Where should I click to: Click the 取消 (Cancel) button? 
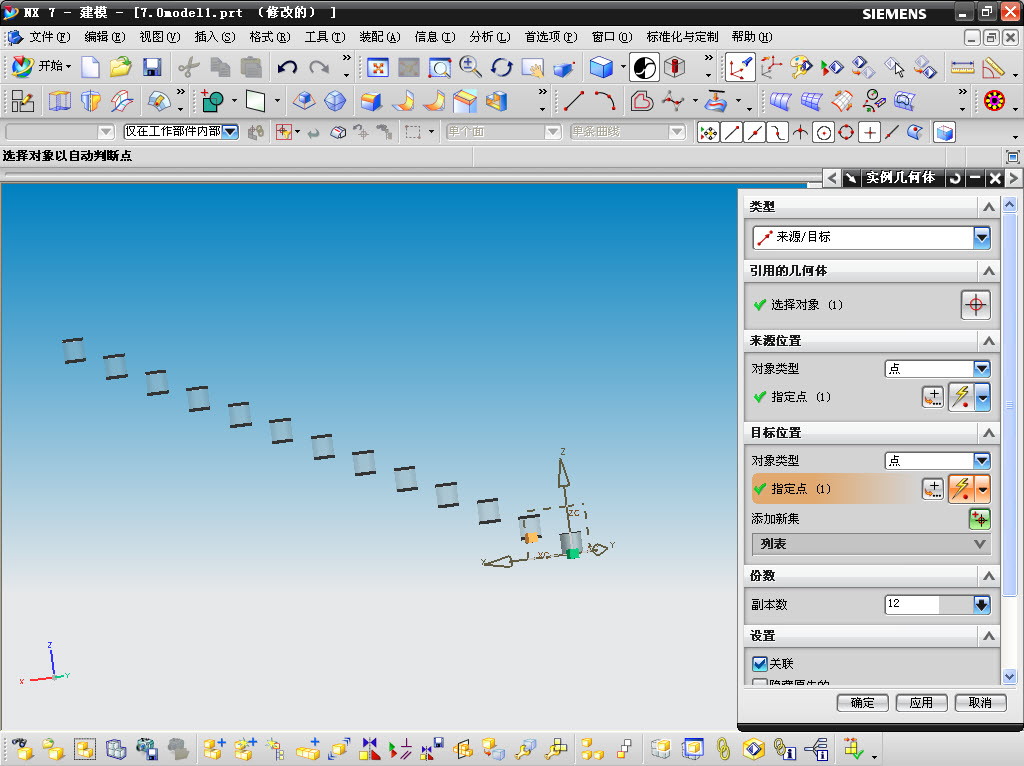click(980, 703)
